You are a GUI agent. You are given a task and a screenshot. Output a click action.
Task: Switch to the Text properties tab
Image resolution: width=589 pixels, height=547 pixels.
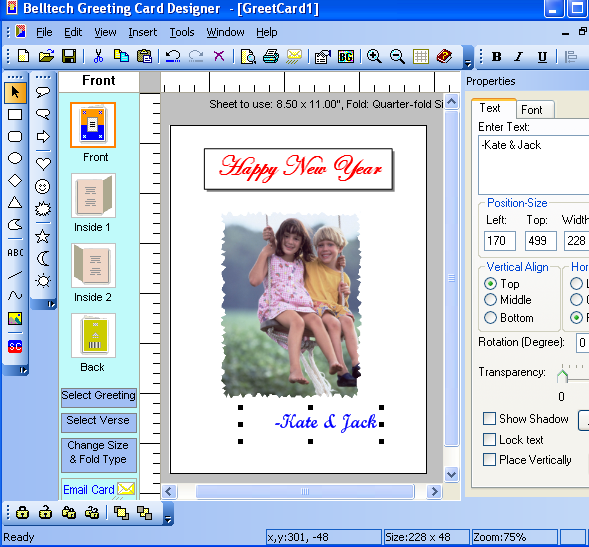click(494, 108)
